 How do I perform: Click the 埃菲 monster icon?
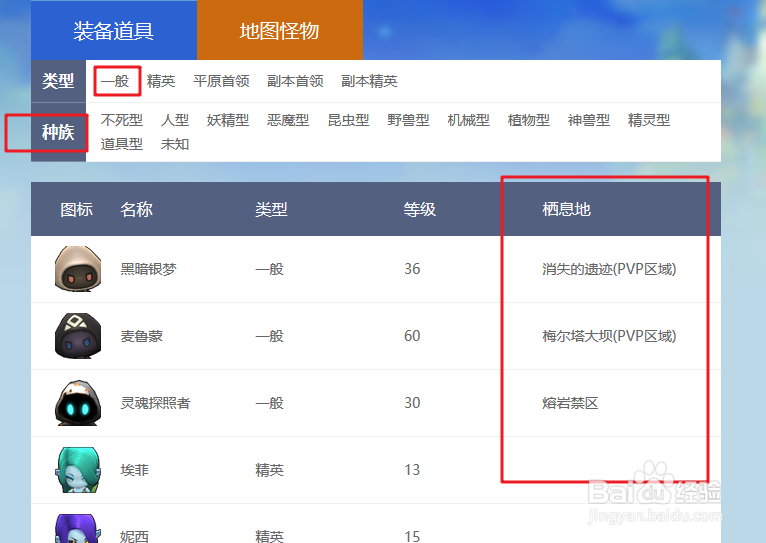pyautogui.click(x=78, y=470)
